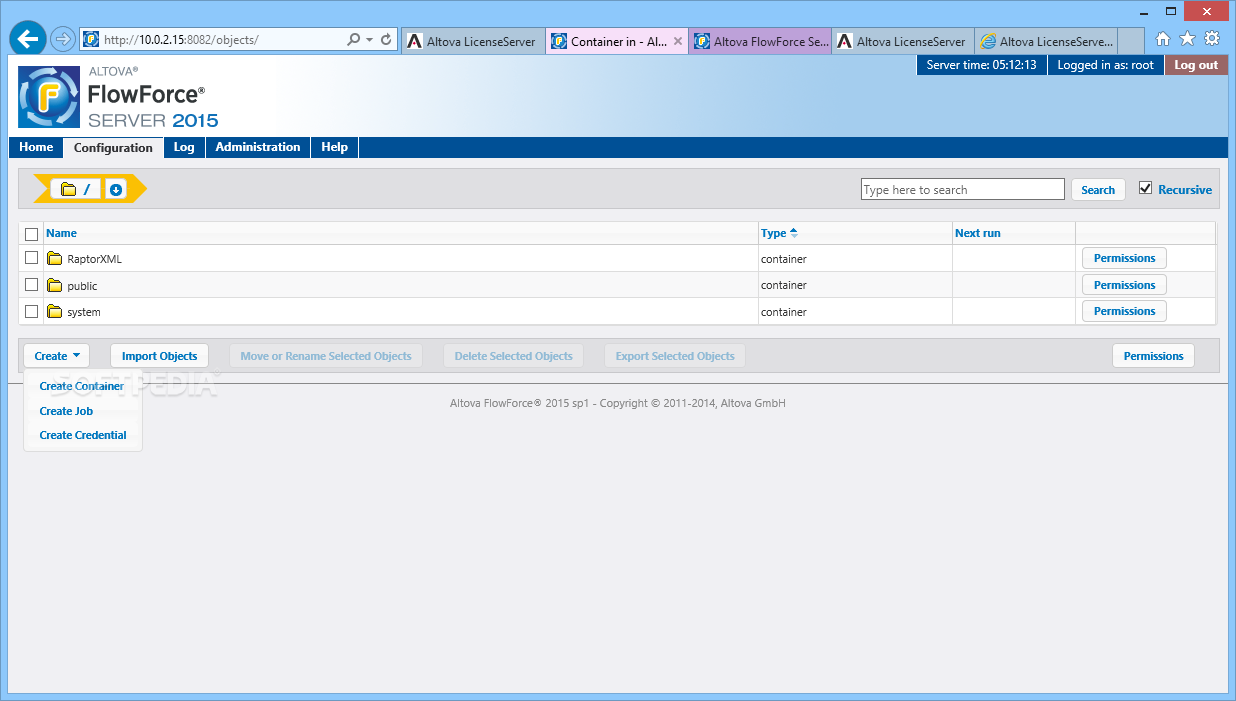Screen dimensions: 1236x701
Task: Click the FlowForce Server logo icon
Action: pyautogui.click(x=49, y=97)
